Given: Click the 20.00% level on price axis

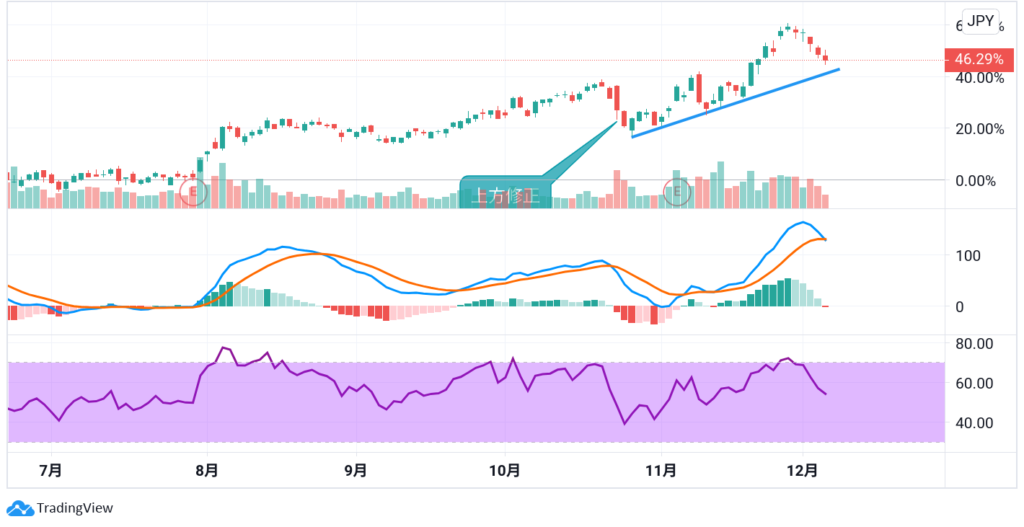Looking at the screenshot, I should 973,129.
